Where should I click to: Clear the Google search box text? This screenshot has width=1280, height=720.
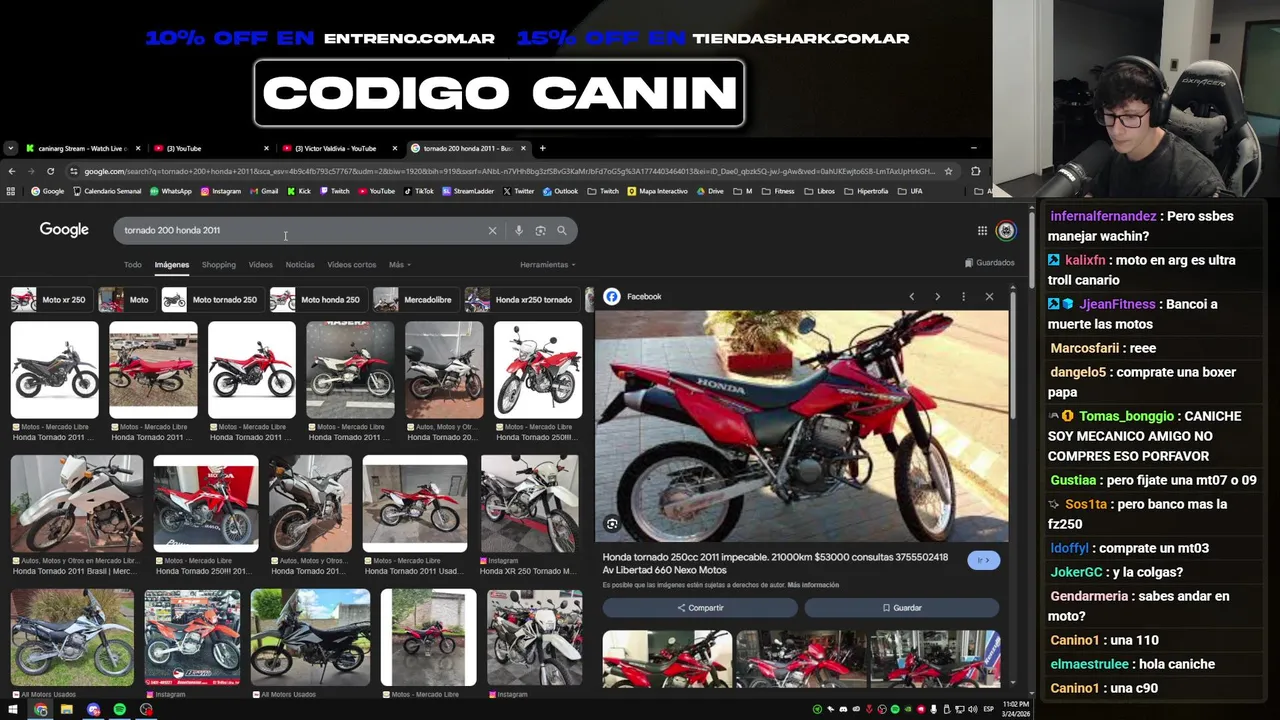pyautogui.click(x=492, y=230)
